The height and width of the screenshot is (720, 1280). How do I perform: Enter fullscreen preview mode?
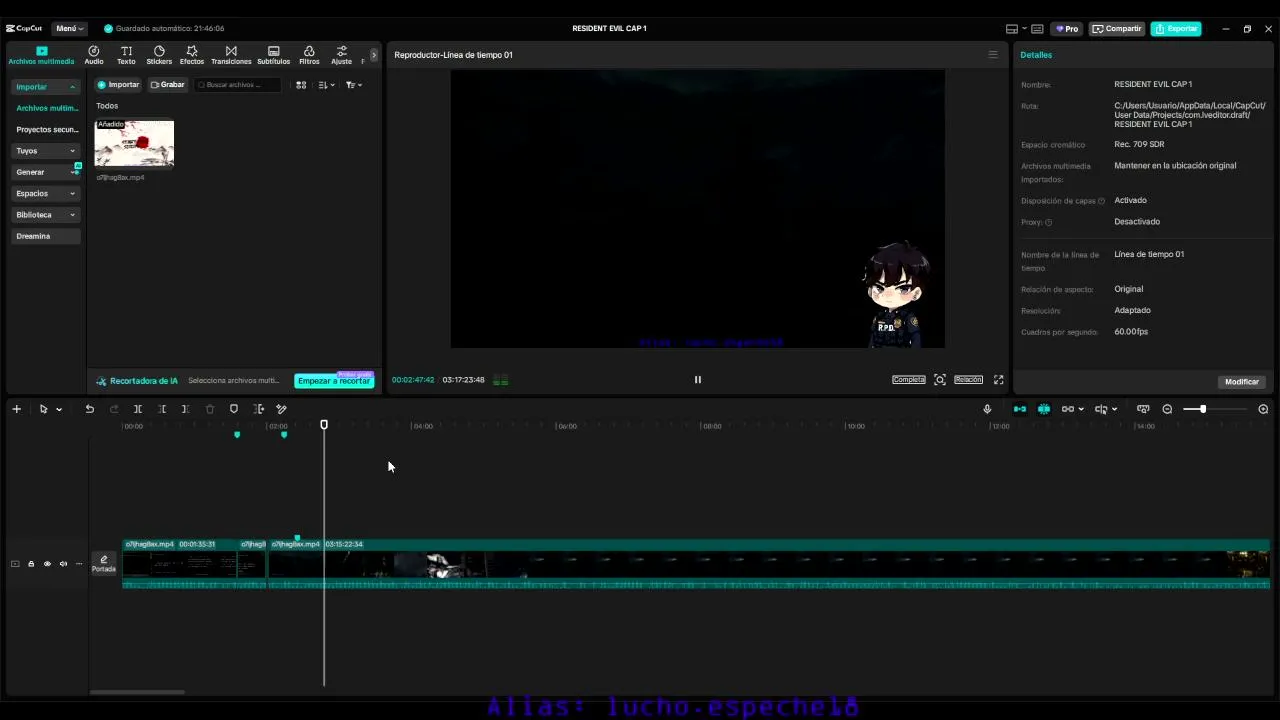coord(998,380)
